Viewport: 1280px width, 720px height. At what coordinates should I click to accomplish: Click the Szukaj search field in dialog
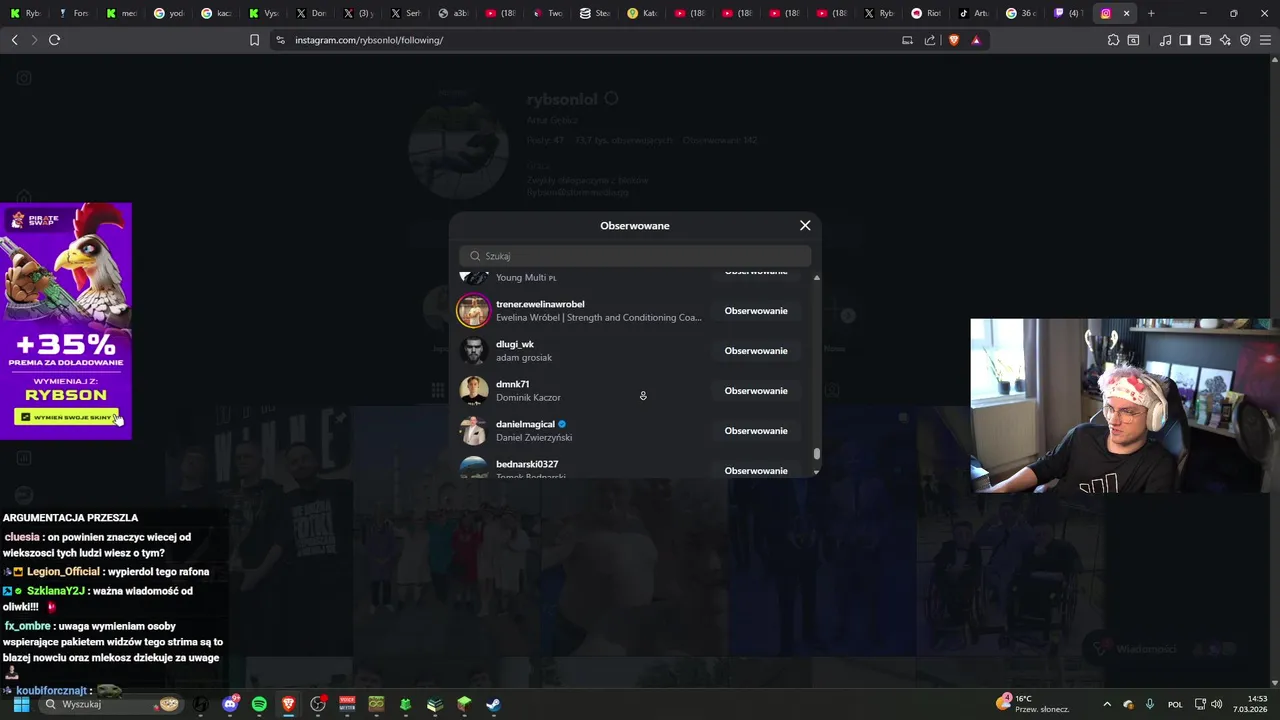tap(635, 256)
